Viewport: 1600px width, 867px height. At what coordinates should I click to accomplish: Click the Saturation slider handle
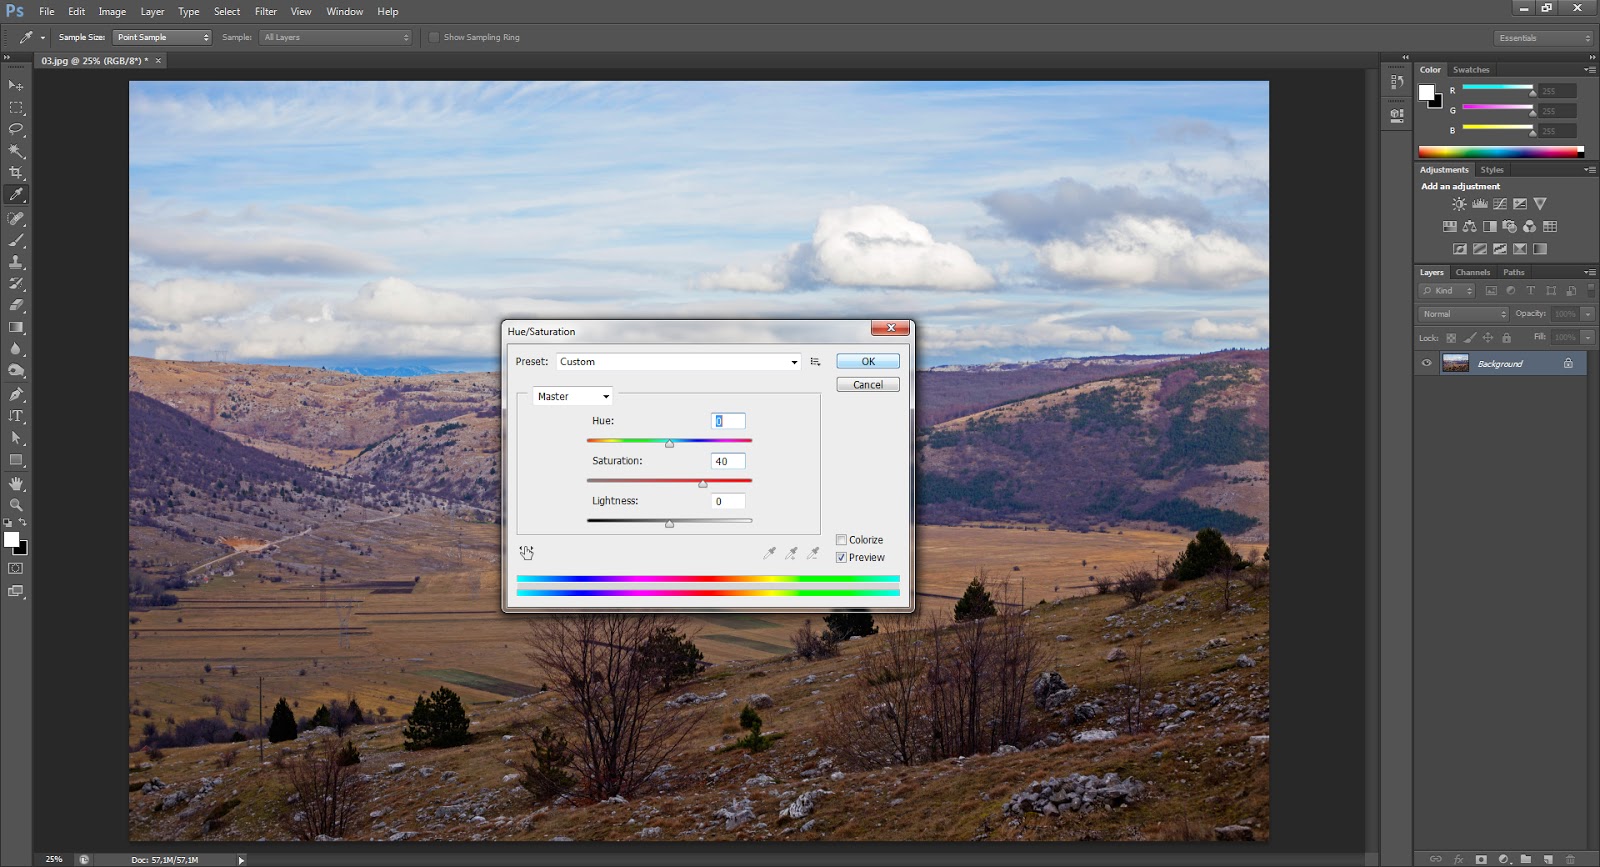click(x=702, y=484)
